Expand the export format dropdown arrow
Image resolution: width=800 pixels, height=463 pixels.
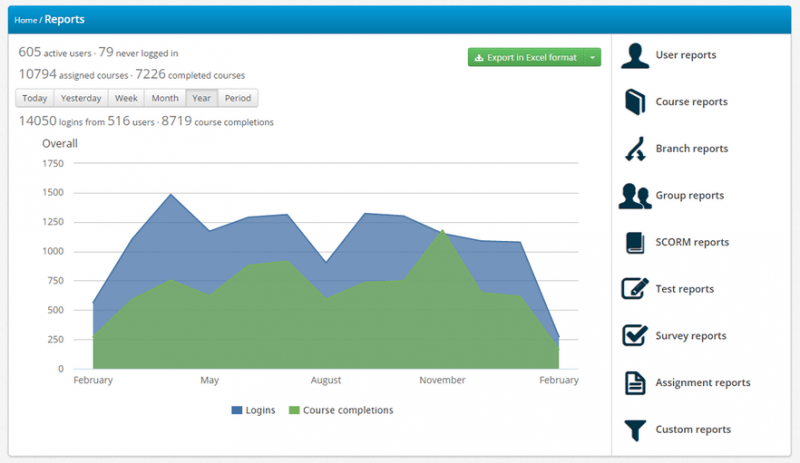pos(593,57)
